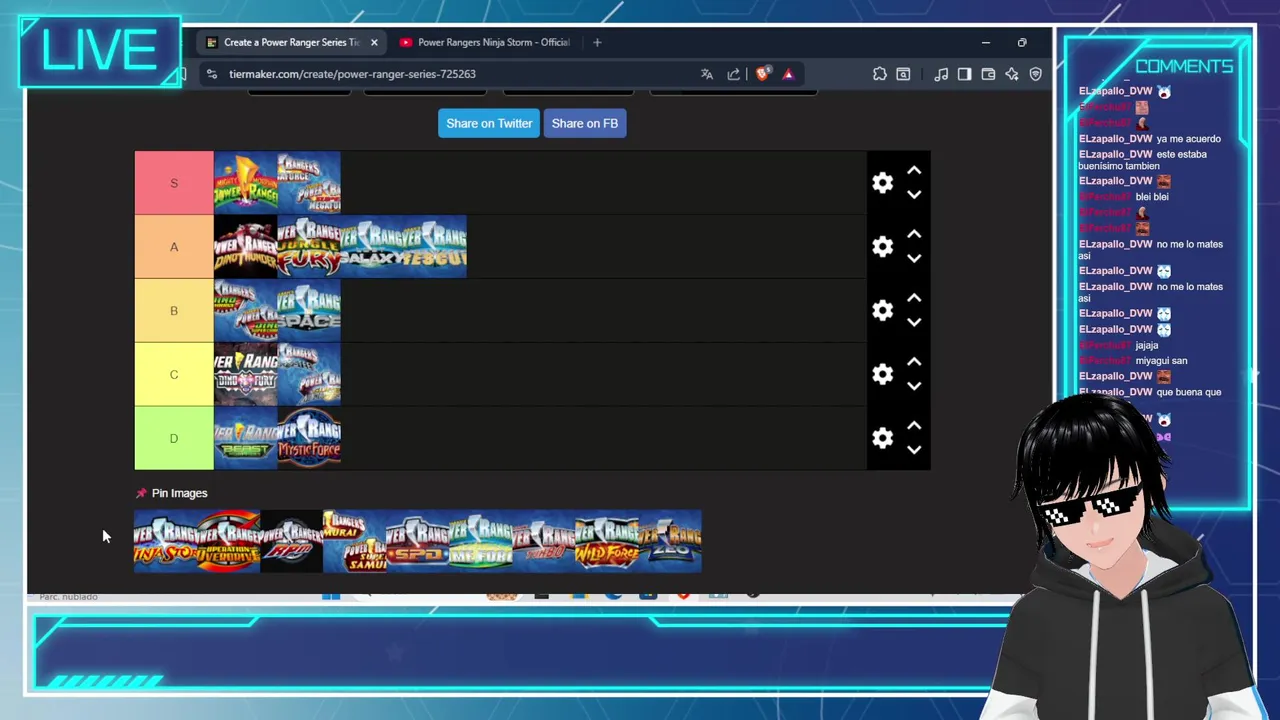Open the Brave VPN shield icon
This screenshot has width=1280, height=720.
click(x=1036, y=74)
